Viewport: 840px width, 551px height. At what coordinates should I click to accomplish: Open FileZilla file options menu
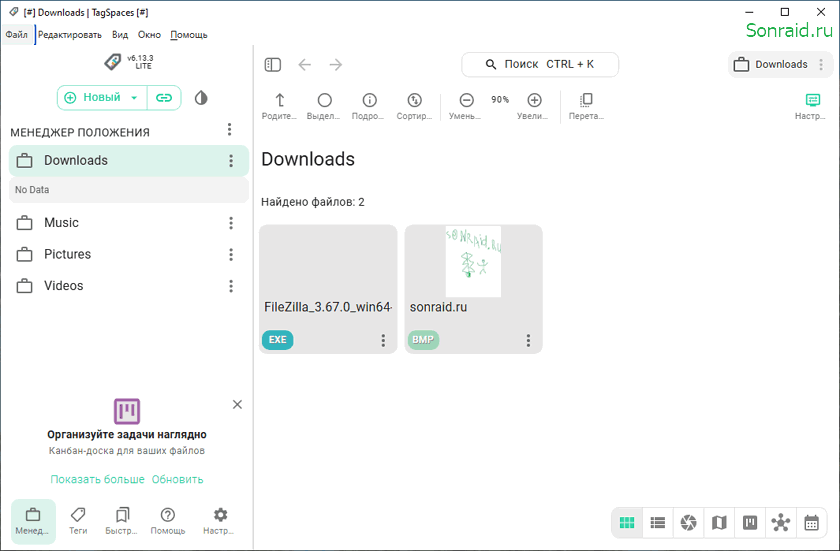(383, 340)
